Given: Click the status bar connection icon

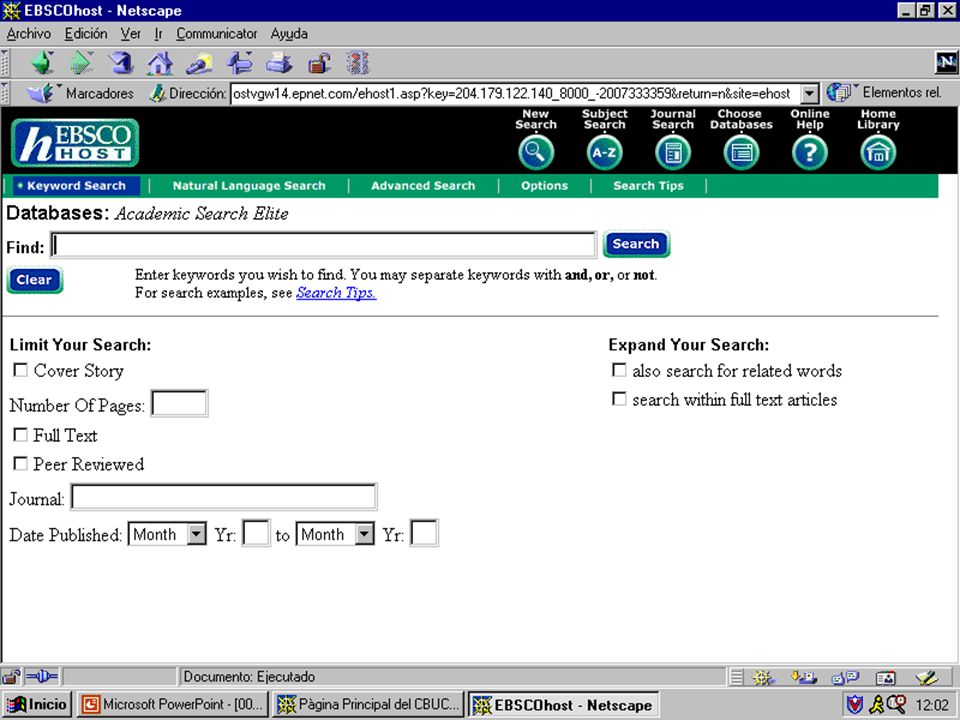Looking at the screenshot, I should point(42,677).
